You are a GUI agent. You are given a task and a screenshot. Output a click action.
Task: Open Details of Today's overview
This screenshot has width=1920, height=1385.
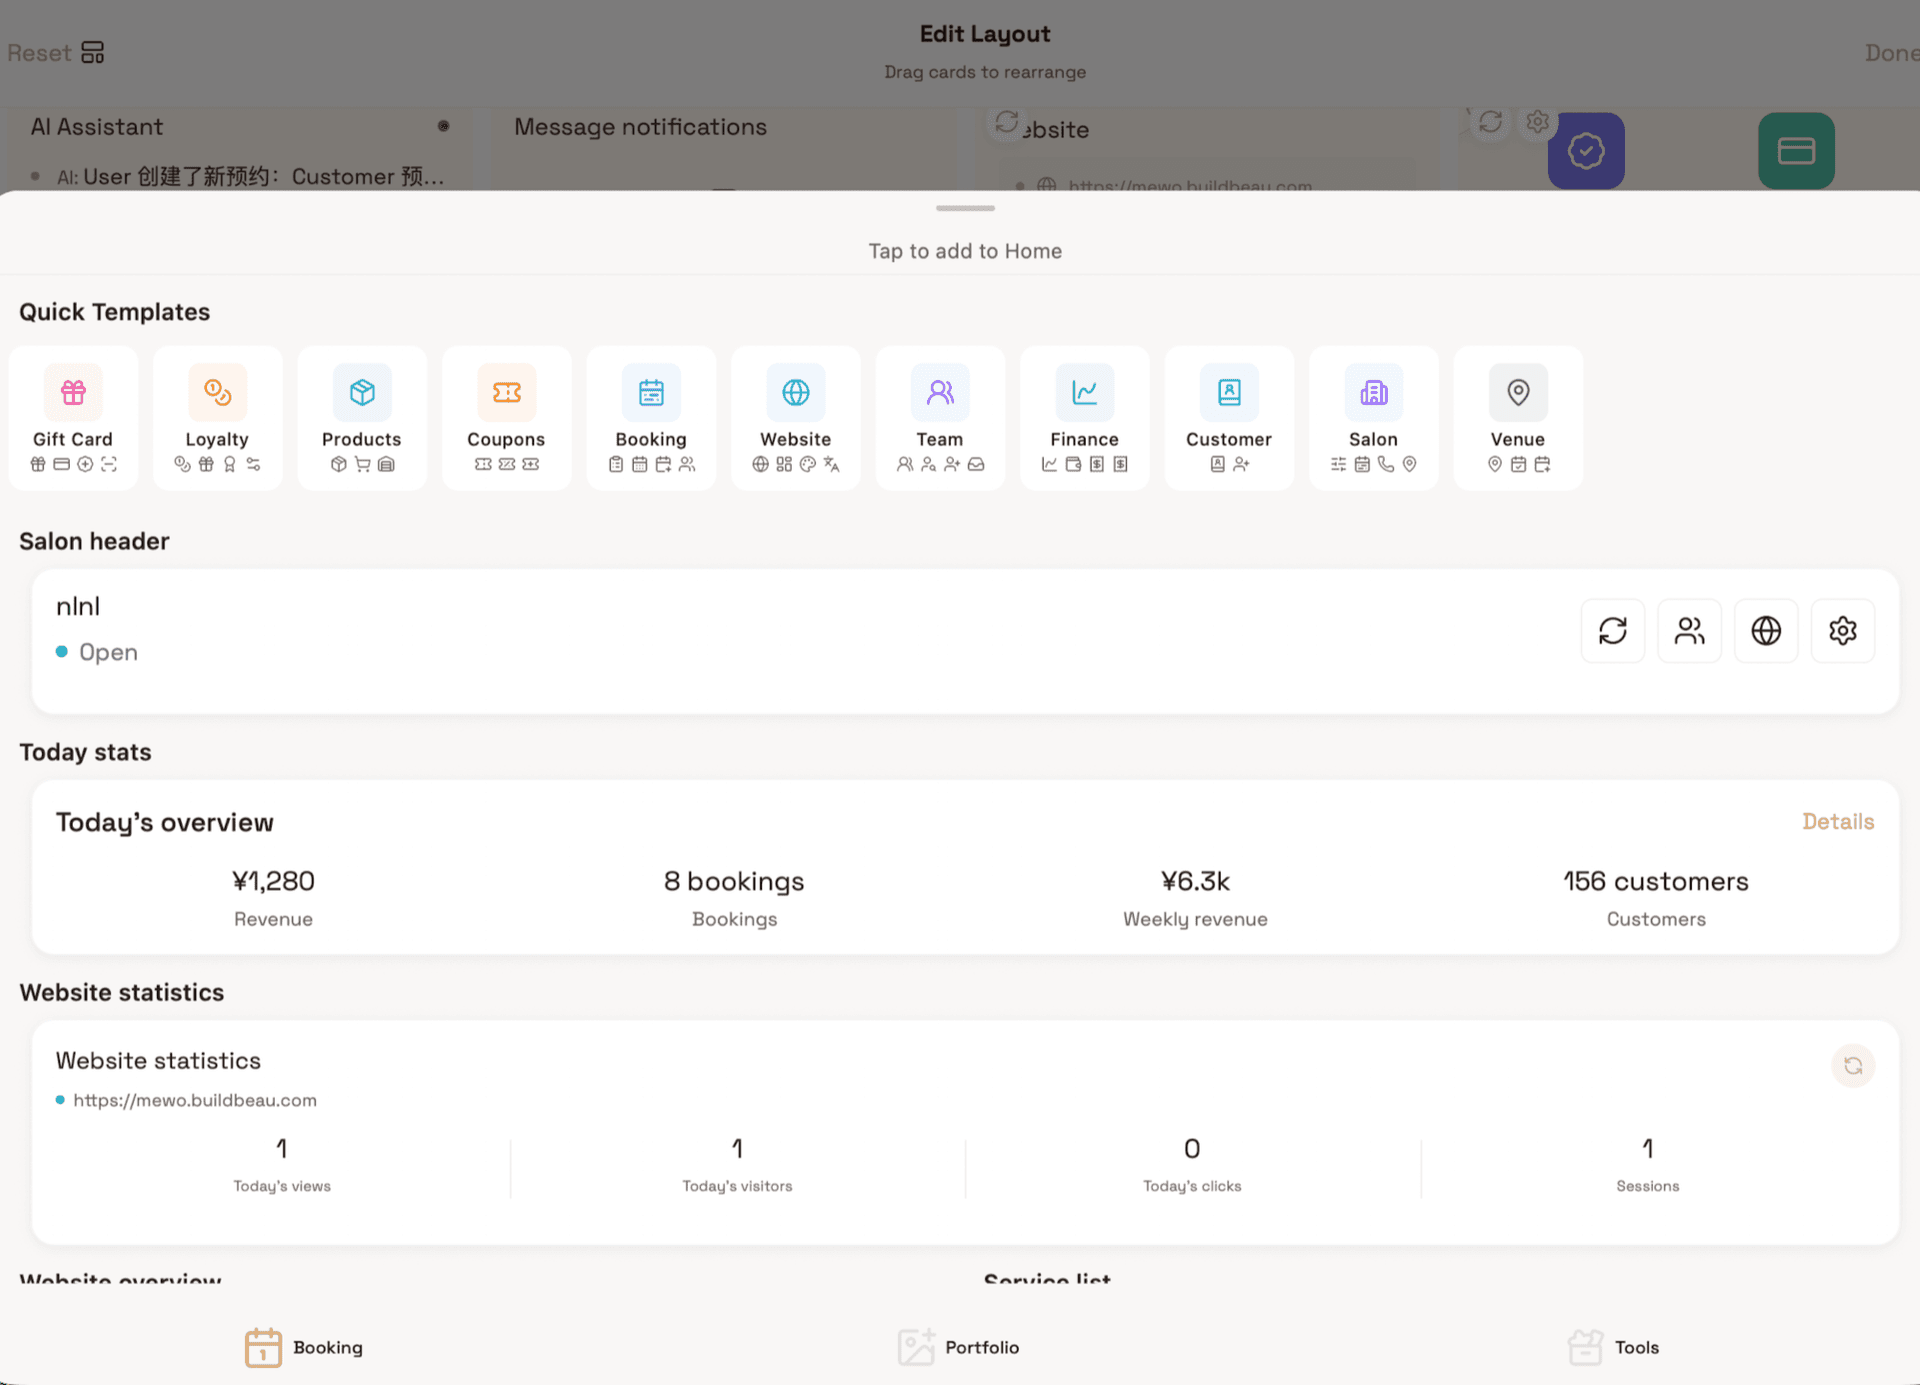[x=1838, y=821]
